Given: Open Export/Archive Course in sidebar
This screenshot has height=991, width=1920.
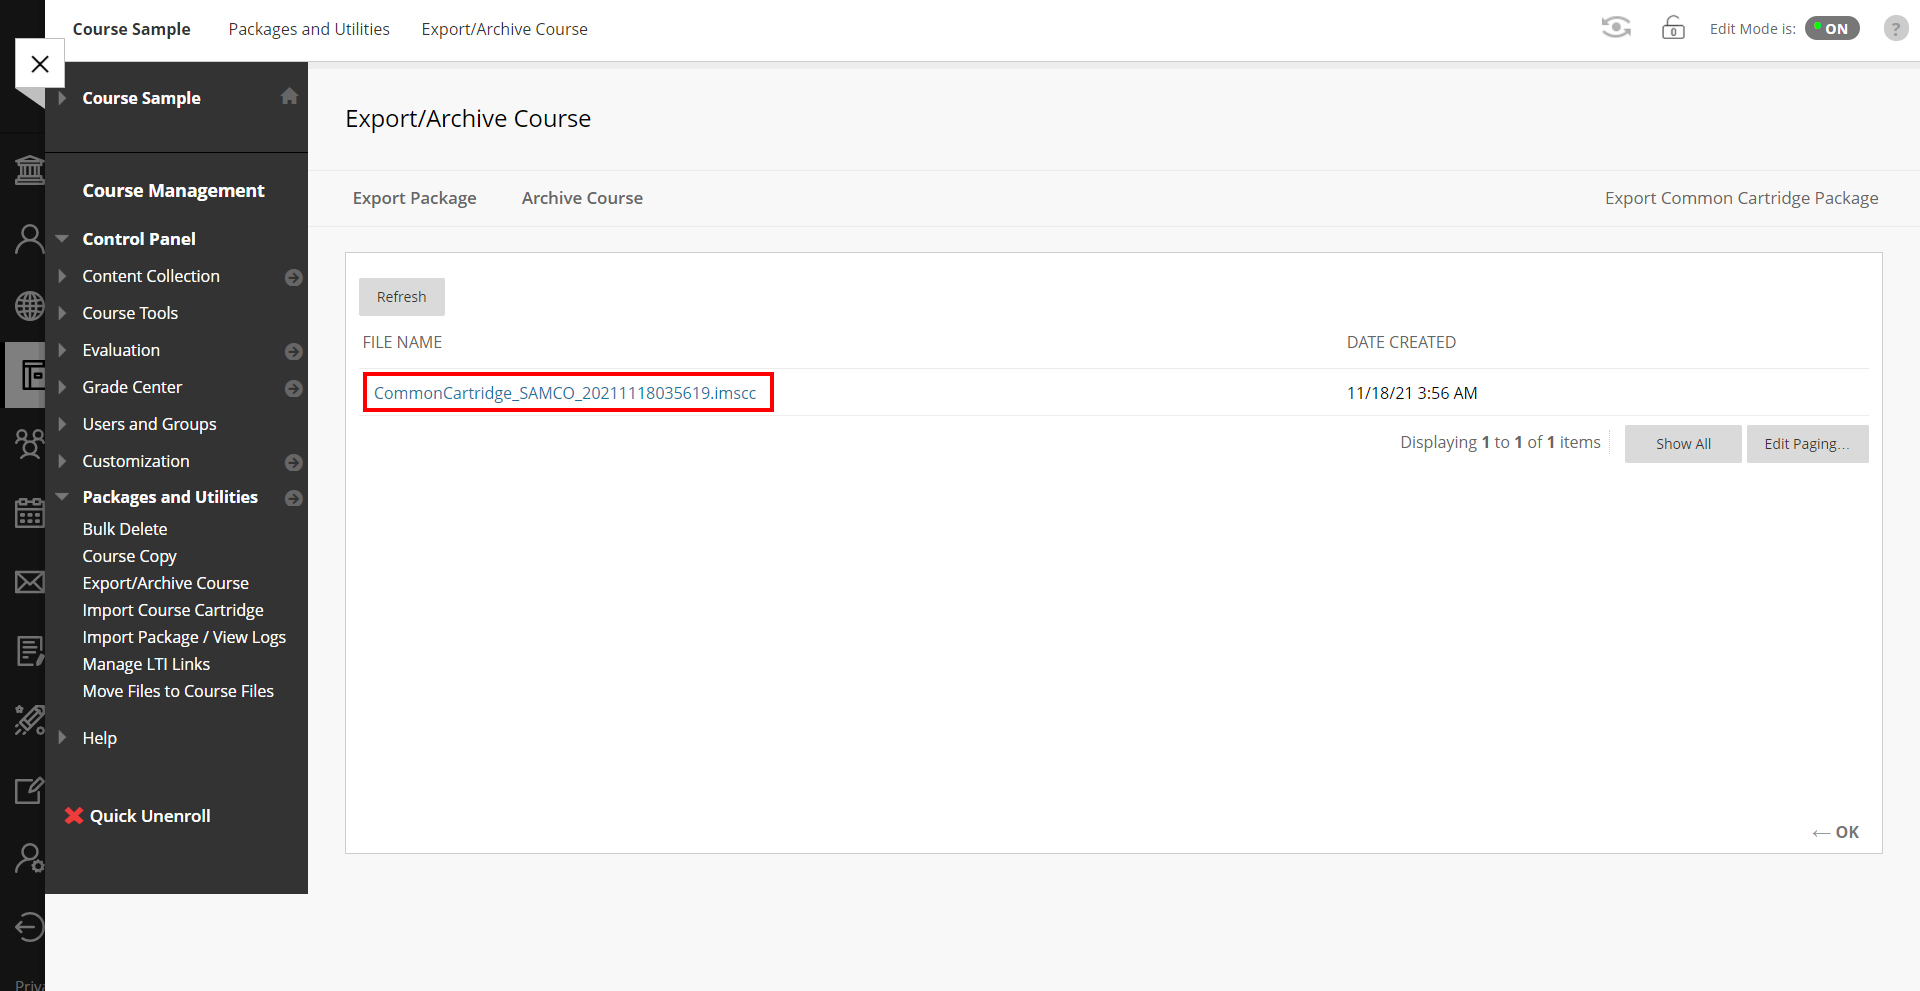Looking at the screenshot, I should (166, 583).
